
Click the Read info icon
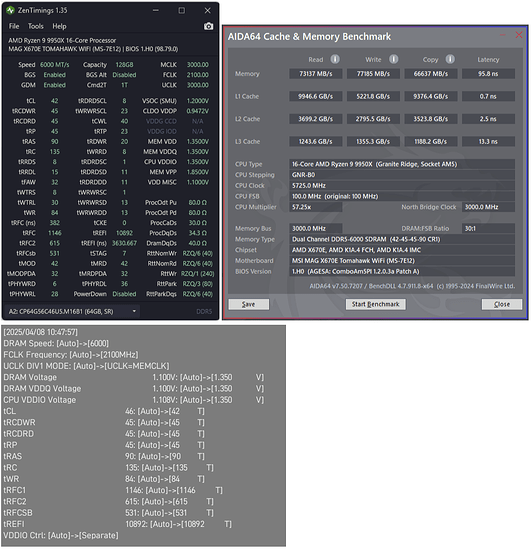335,59
